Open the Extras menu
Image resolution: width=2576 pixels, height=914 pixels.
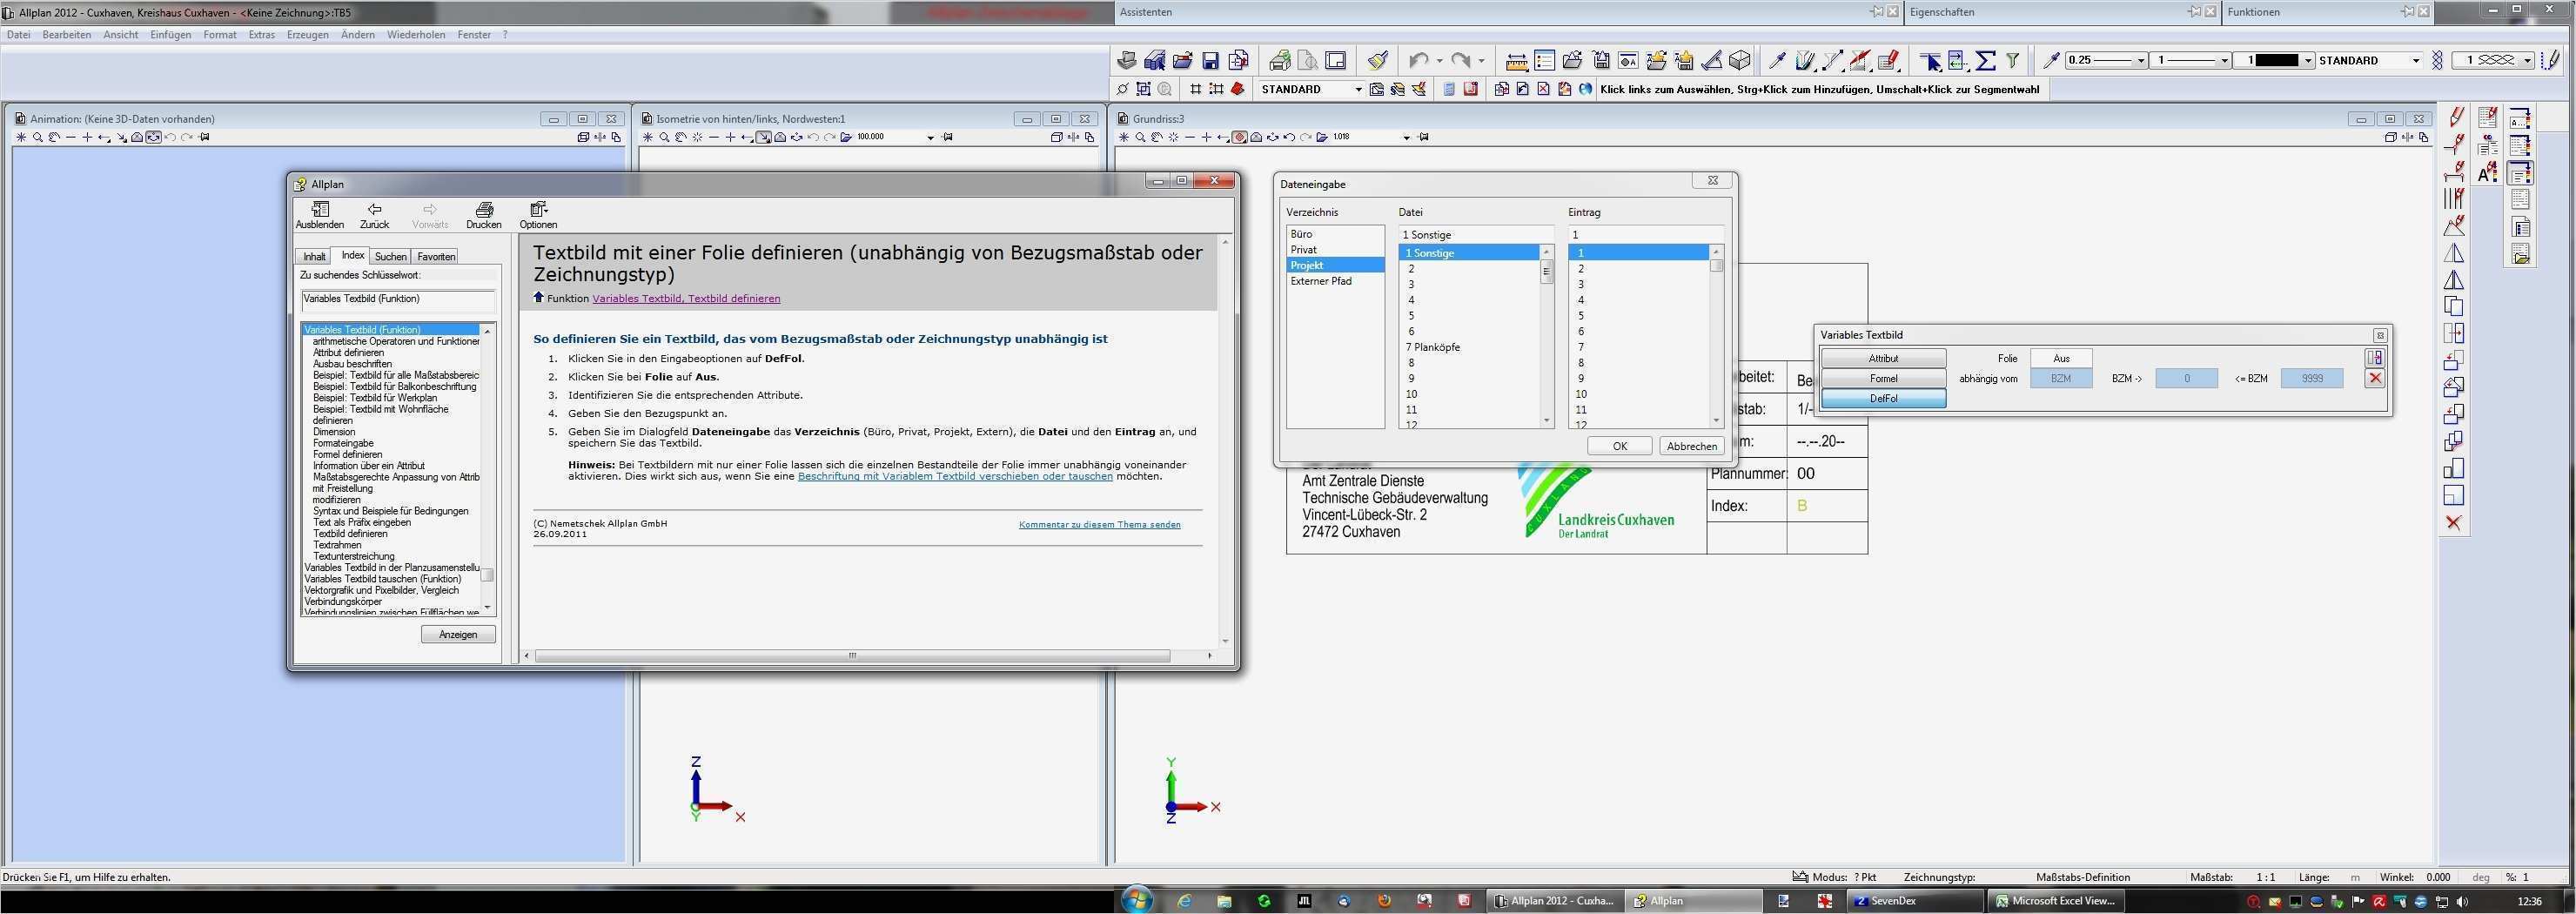261,35
